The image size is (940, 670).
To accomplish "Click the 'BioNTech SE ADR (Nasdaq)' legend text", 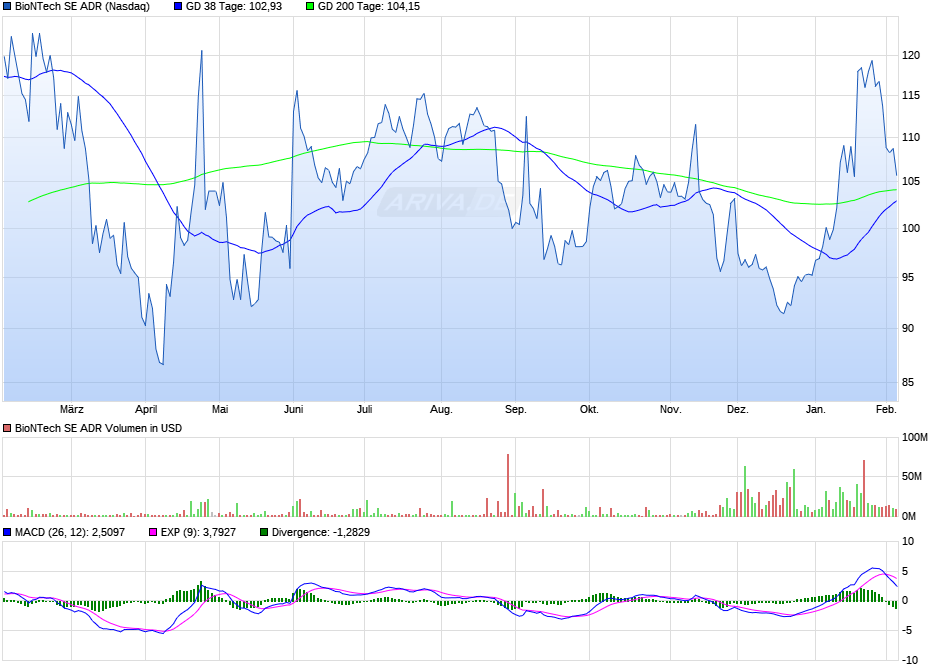I will (x=82, y=7).
